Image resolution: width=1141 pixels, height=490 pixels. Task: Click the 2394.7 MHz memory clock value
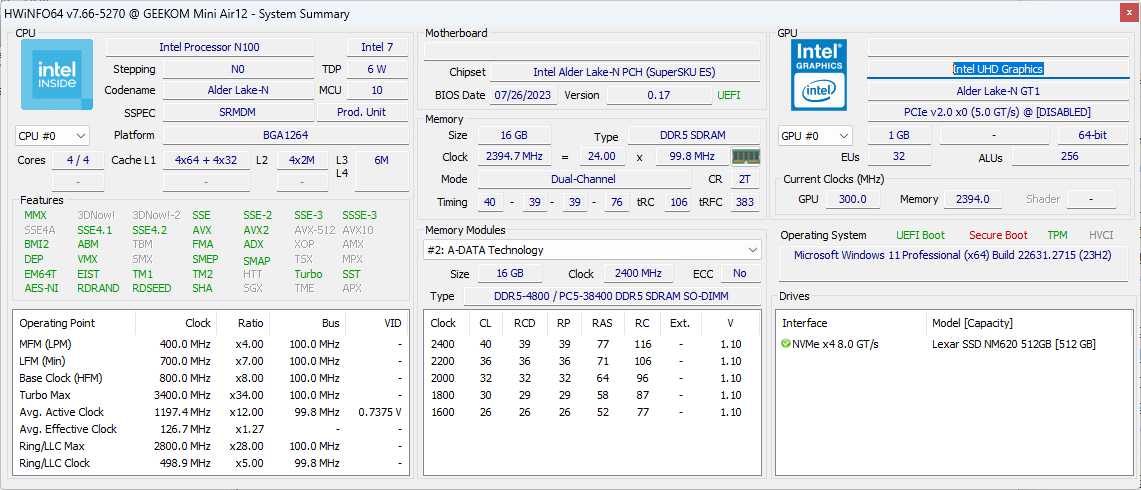(514, 157)
